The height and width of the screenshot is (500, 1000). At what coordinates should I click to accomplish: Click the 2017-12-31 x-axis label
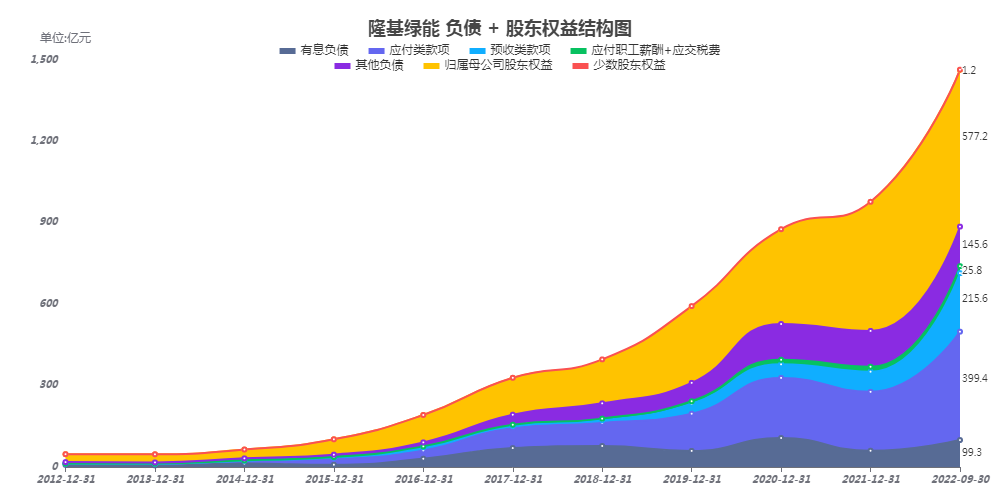coord(512,479)
